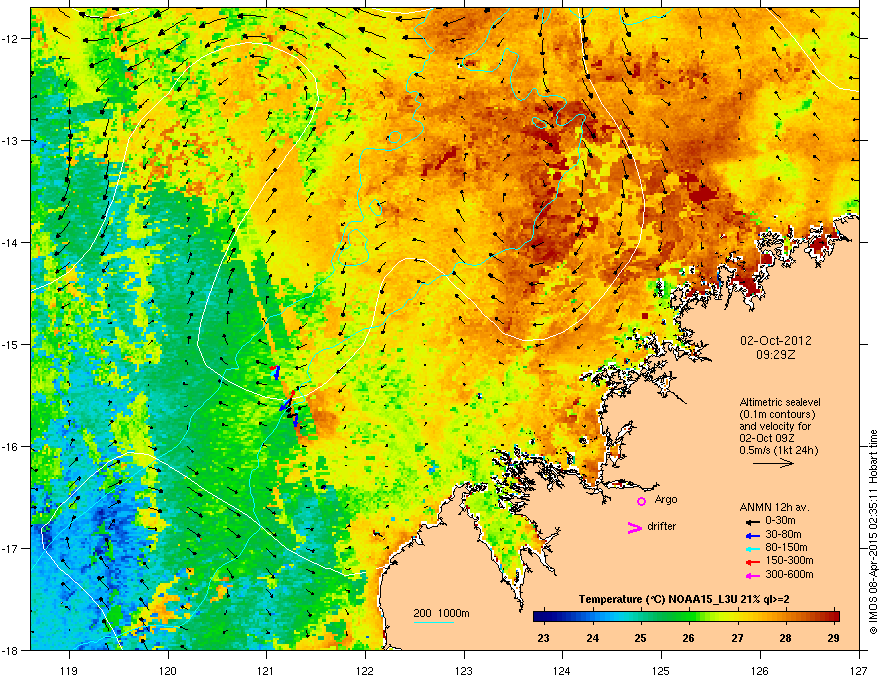Screen dimensions: 880x680
Task: Click the latitude axis label -18
Action: click(11, 650)
